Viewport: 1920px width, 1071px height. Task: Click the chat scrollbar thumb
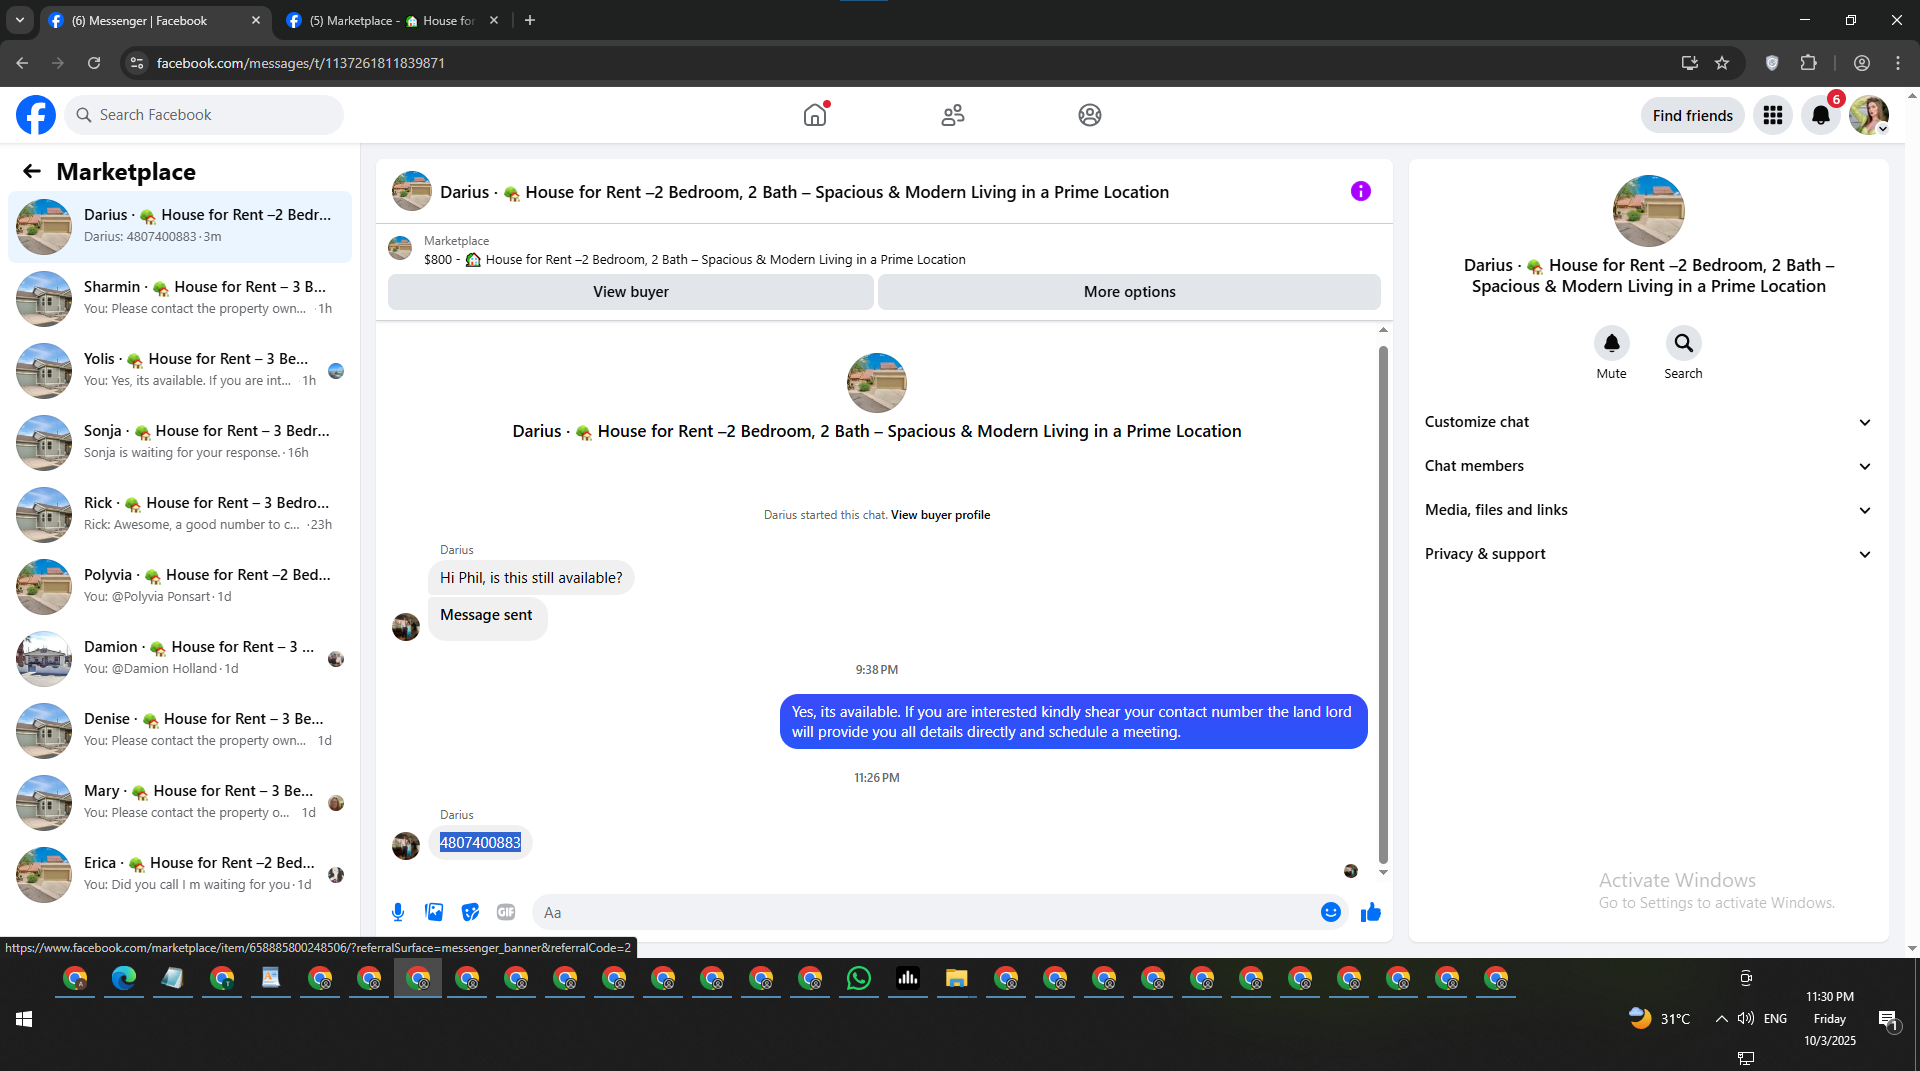[x=1383, y=603]
